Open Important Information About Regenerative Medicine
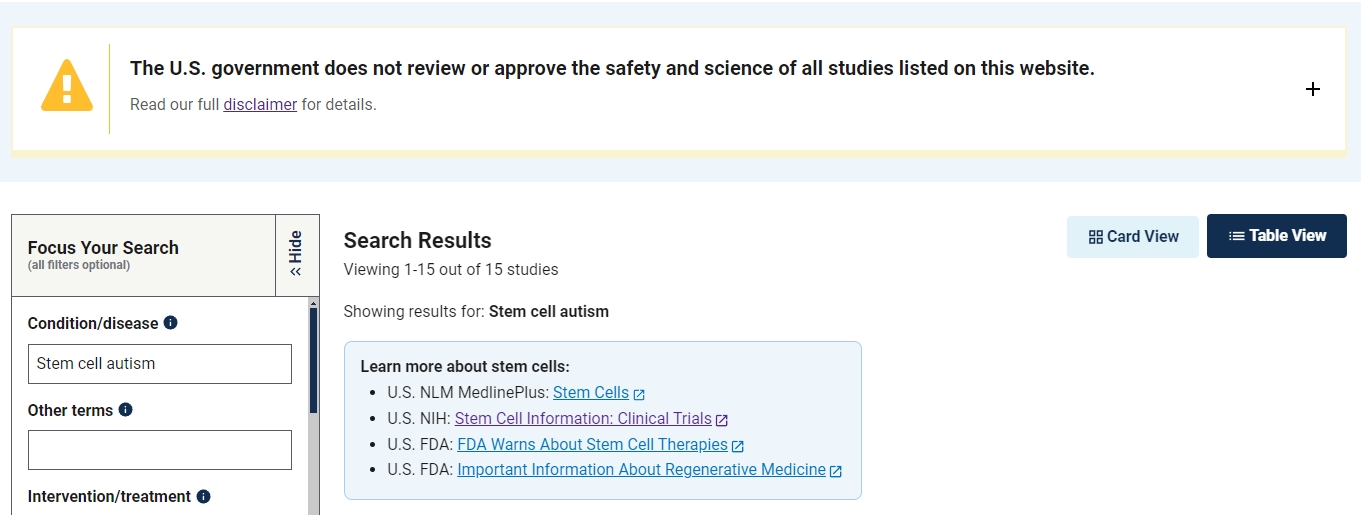 point(641,470)
